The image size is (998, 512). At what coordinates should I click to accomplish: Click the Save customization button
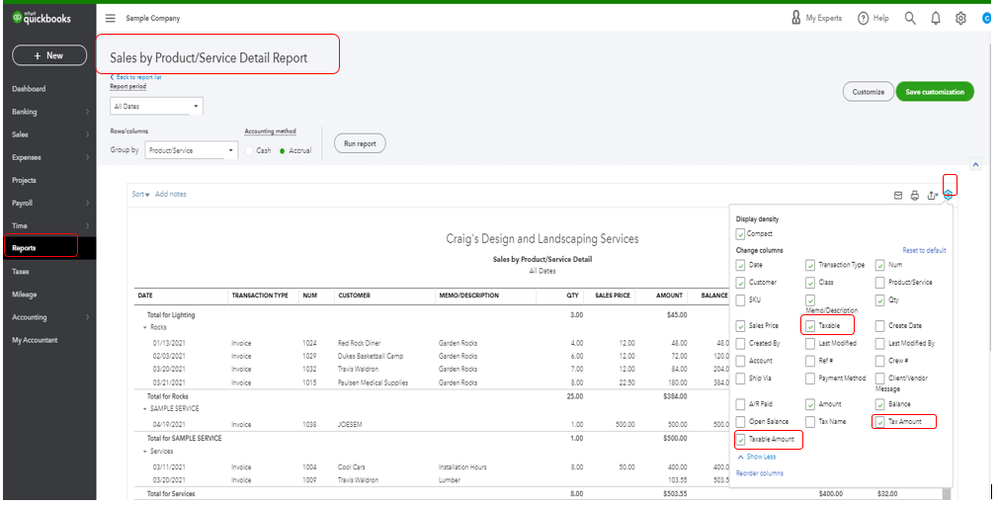point(934,92)
